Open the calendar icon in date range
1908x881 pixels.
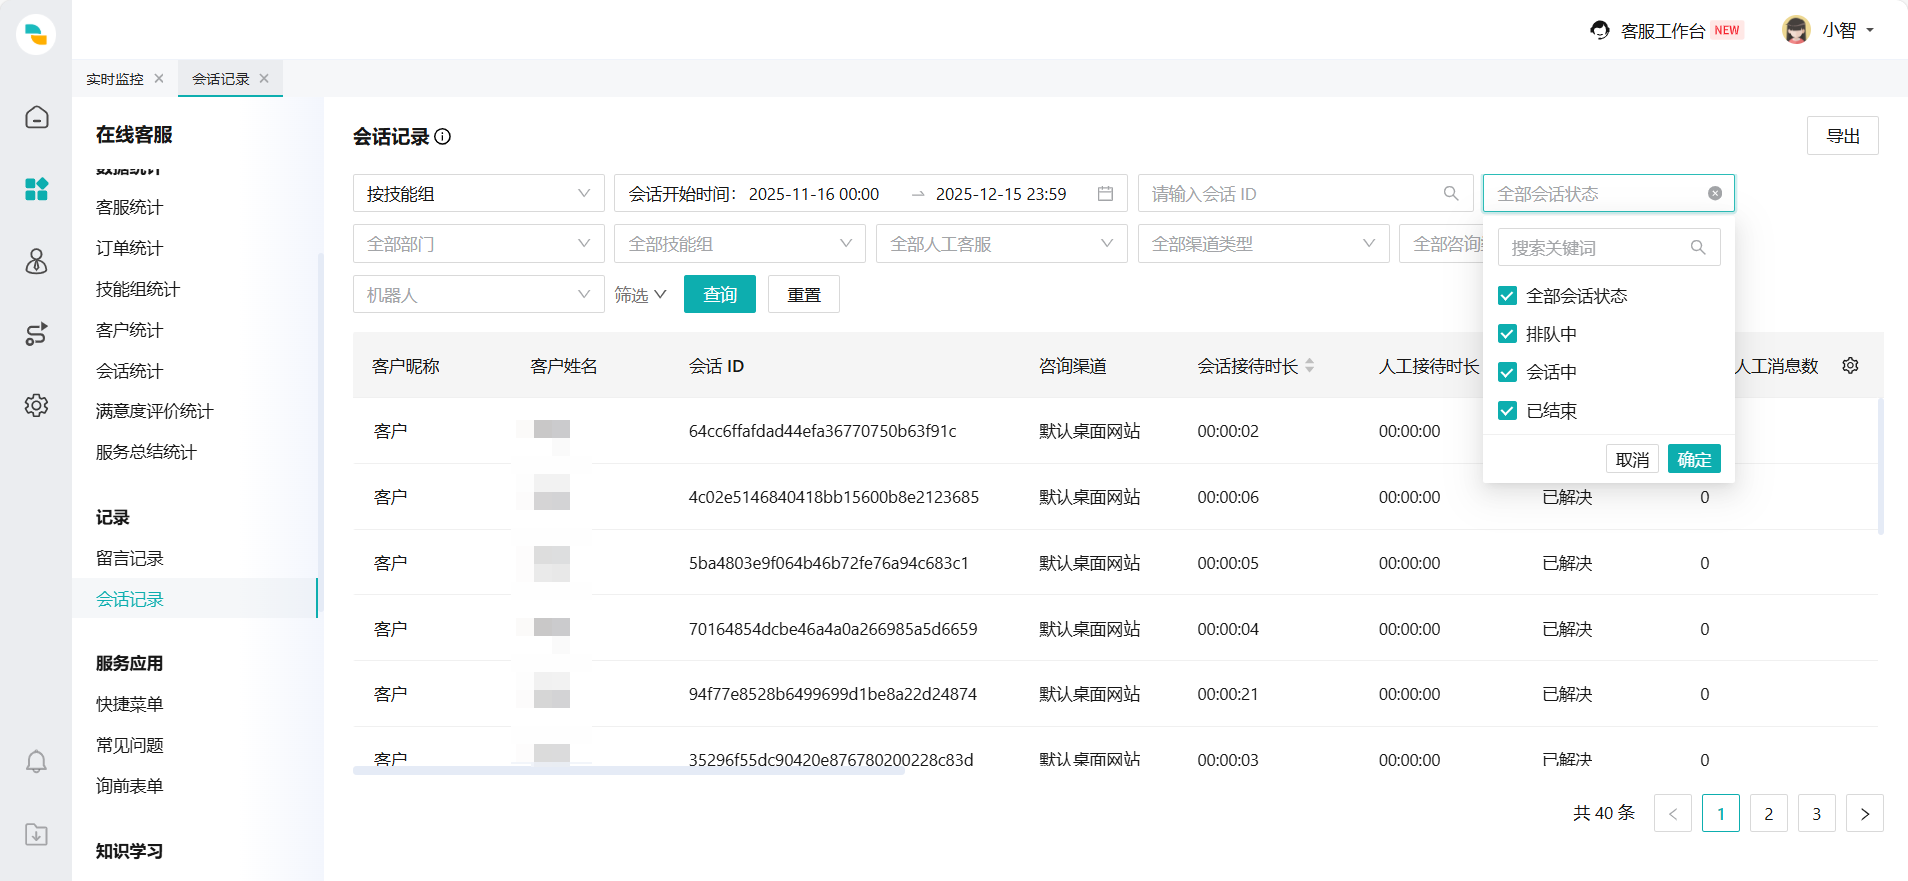click(x=1105, y=194)
